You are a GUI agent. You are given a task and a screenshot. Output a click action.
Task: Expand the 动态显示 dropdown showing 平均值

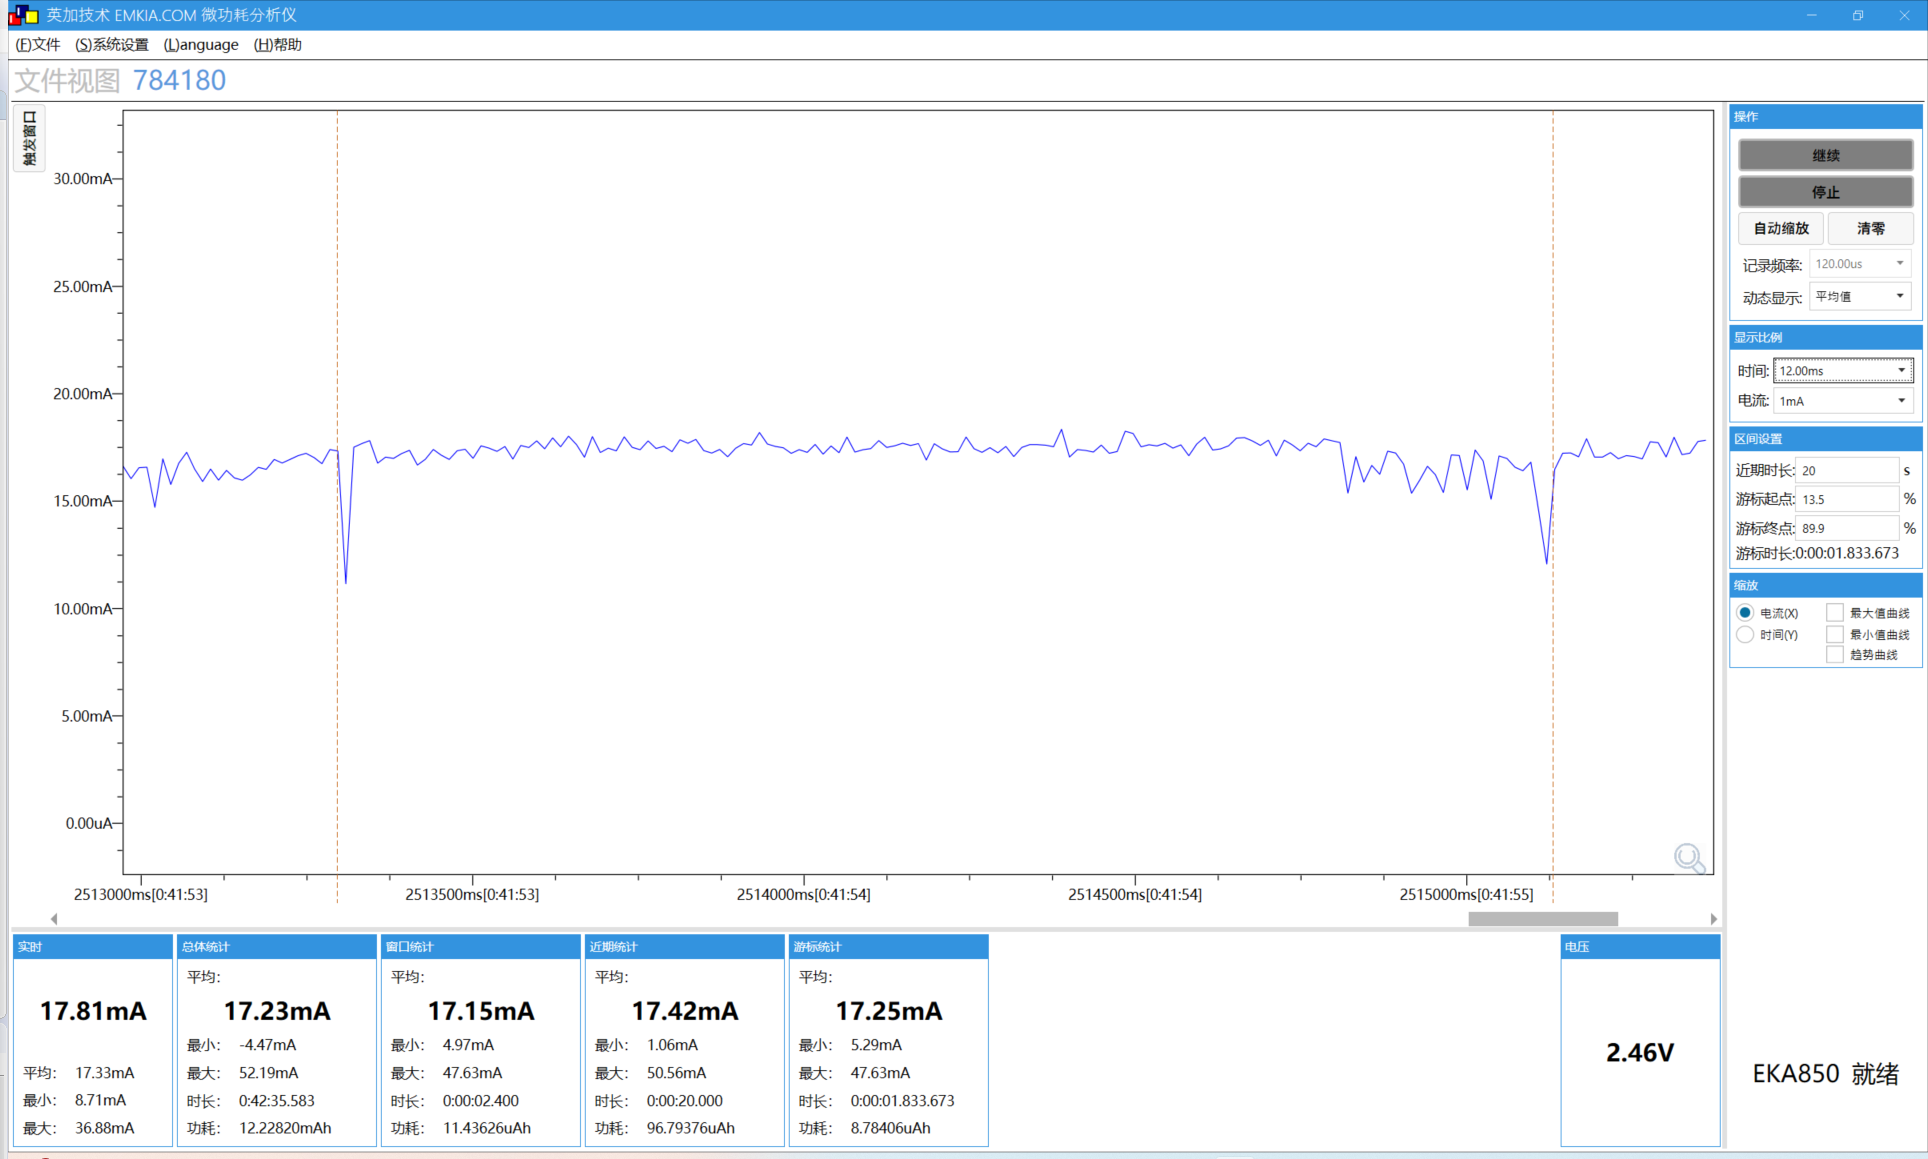pyautogui.click(x=1860, y=296)
